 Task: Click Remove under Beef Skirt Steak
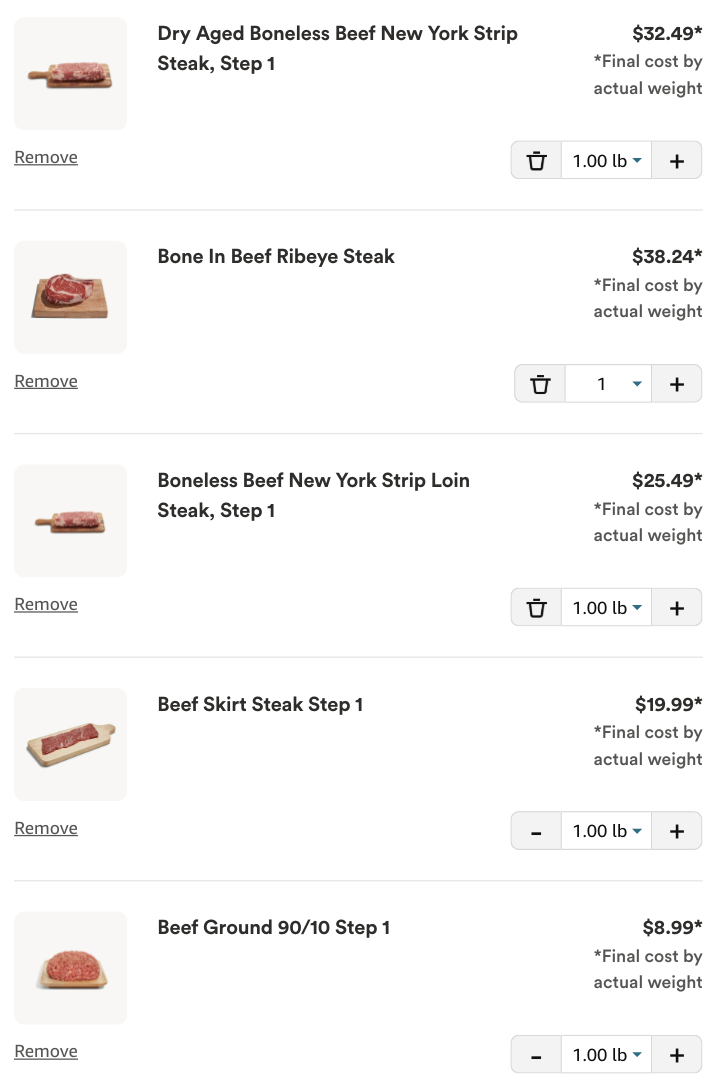tap(46, 828)
